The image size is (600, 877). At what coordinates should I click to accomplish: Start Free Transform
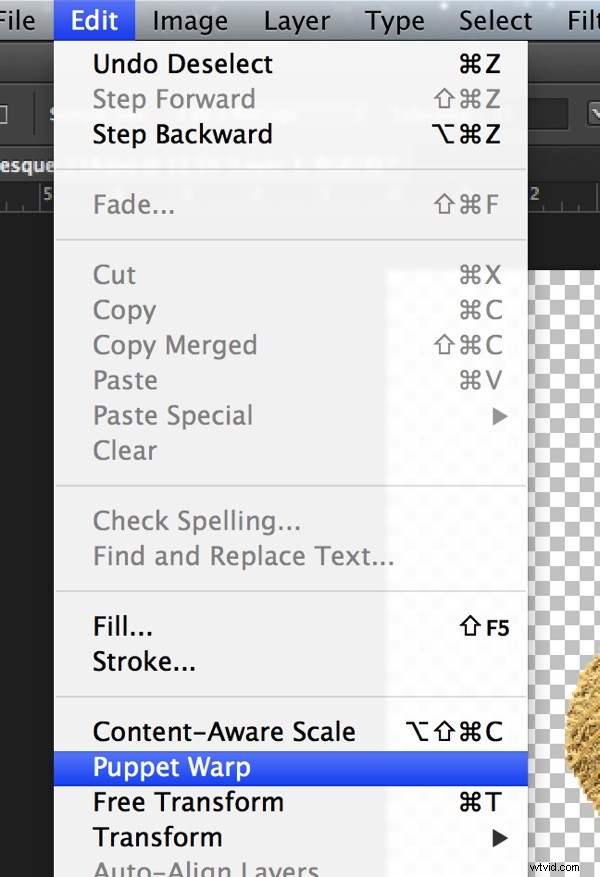(x=188, y=802)
